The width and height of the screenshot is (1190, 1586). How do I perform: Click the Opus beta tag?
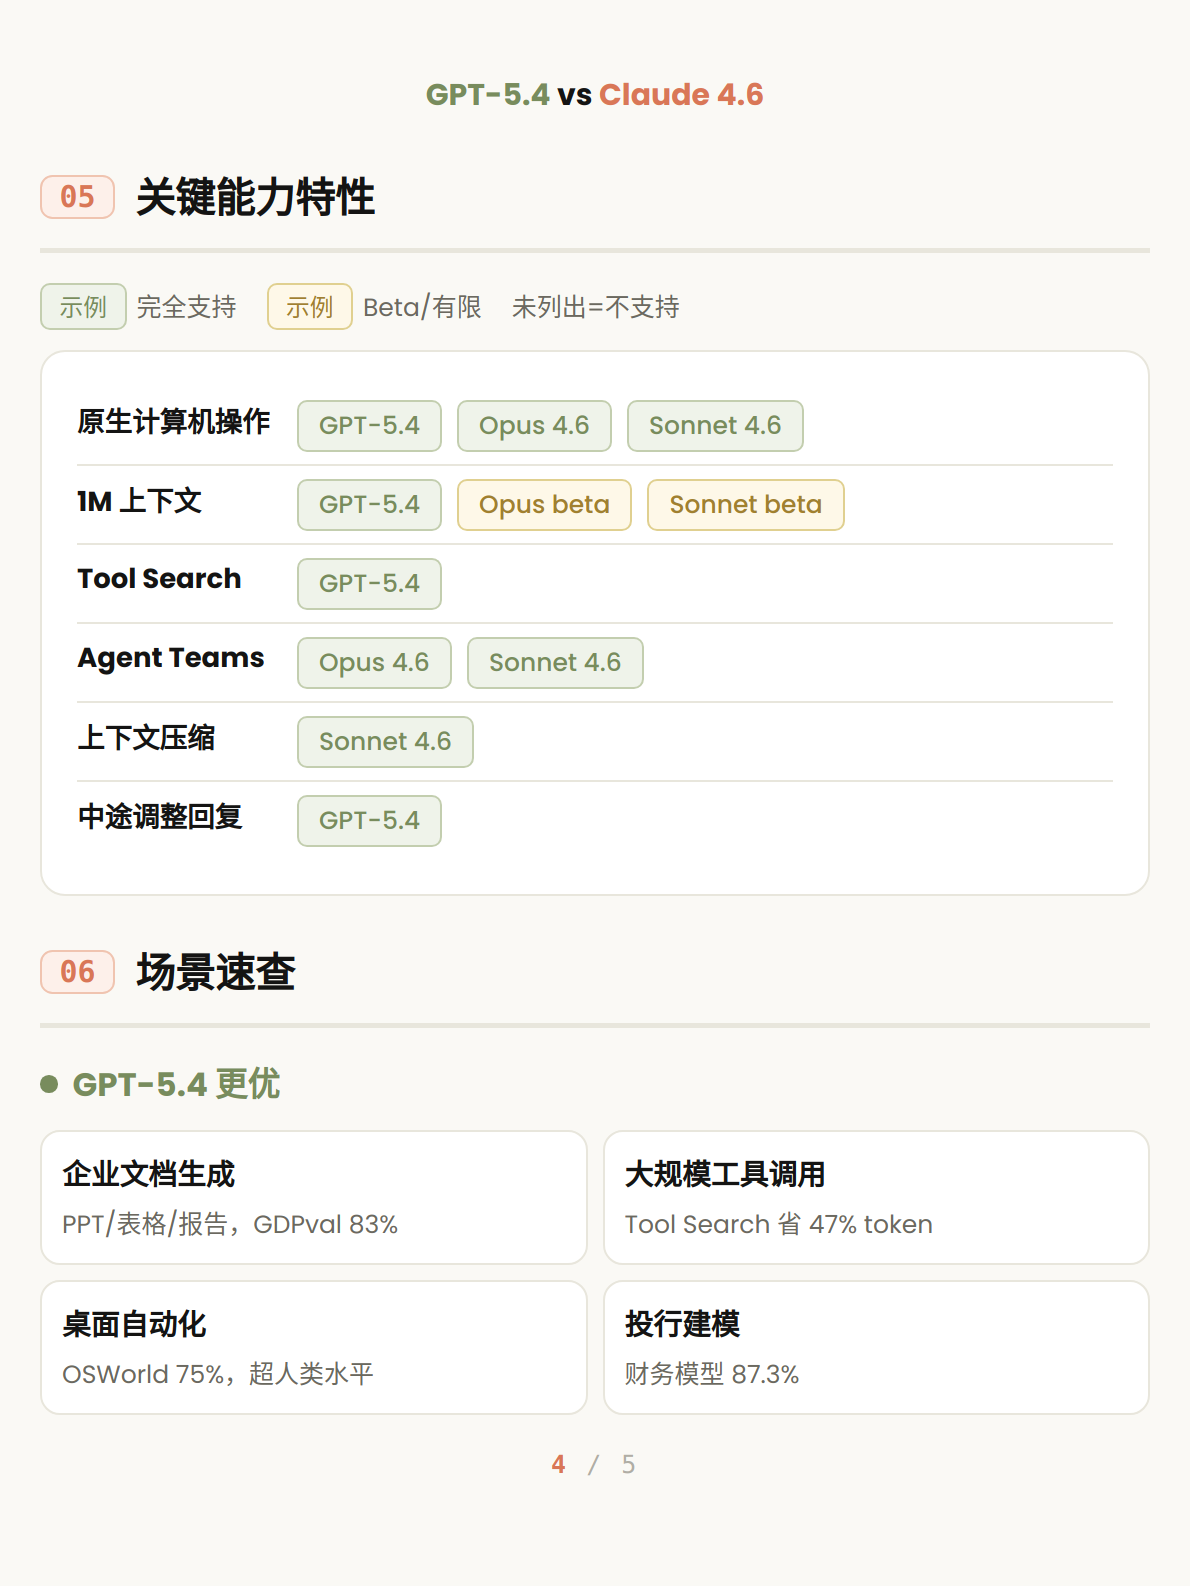point(544,505)
